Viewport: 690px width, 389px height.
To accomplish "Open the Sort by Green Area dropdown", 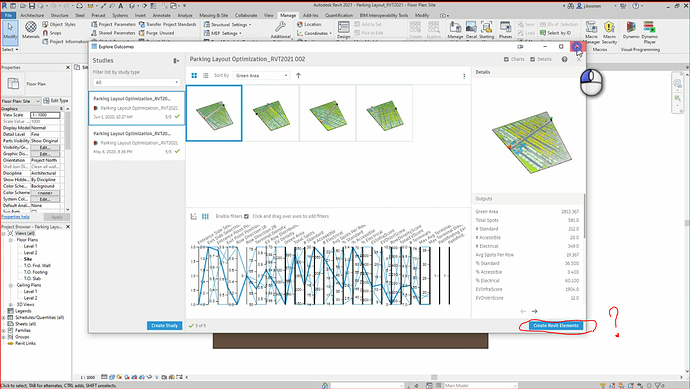I will pos(261,76).
